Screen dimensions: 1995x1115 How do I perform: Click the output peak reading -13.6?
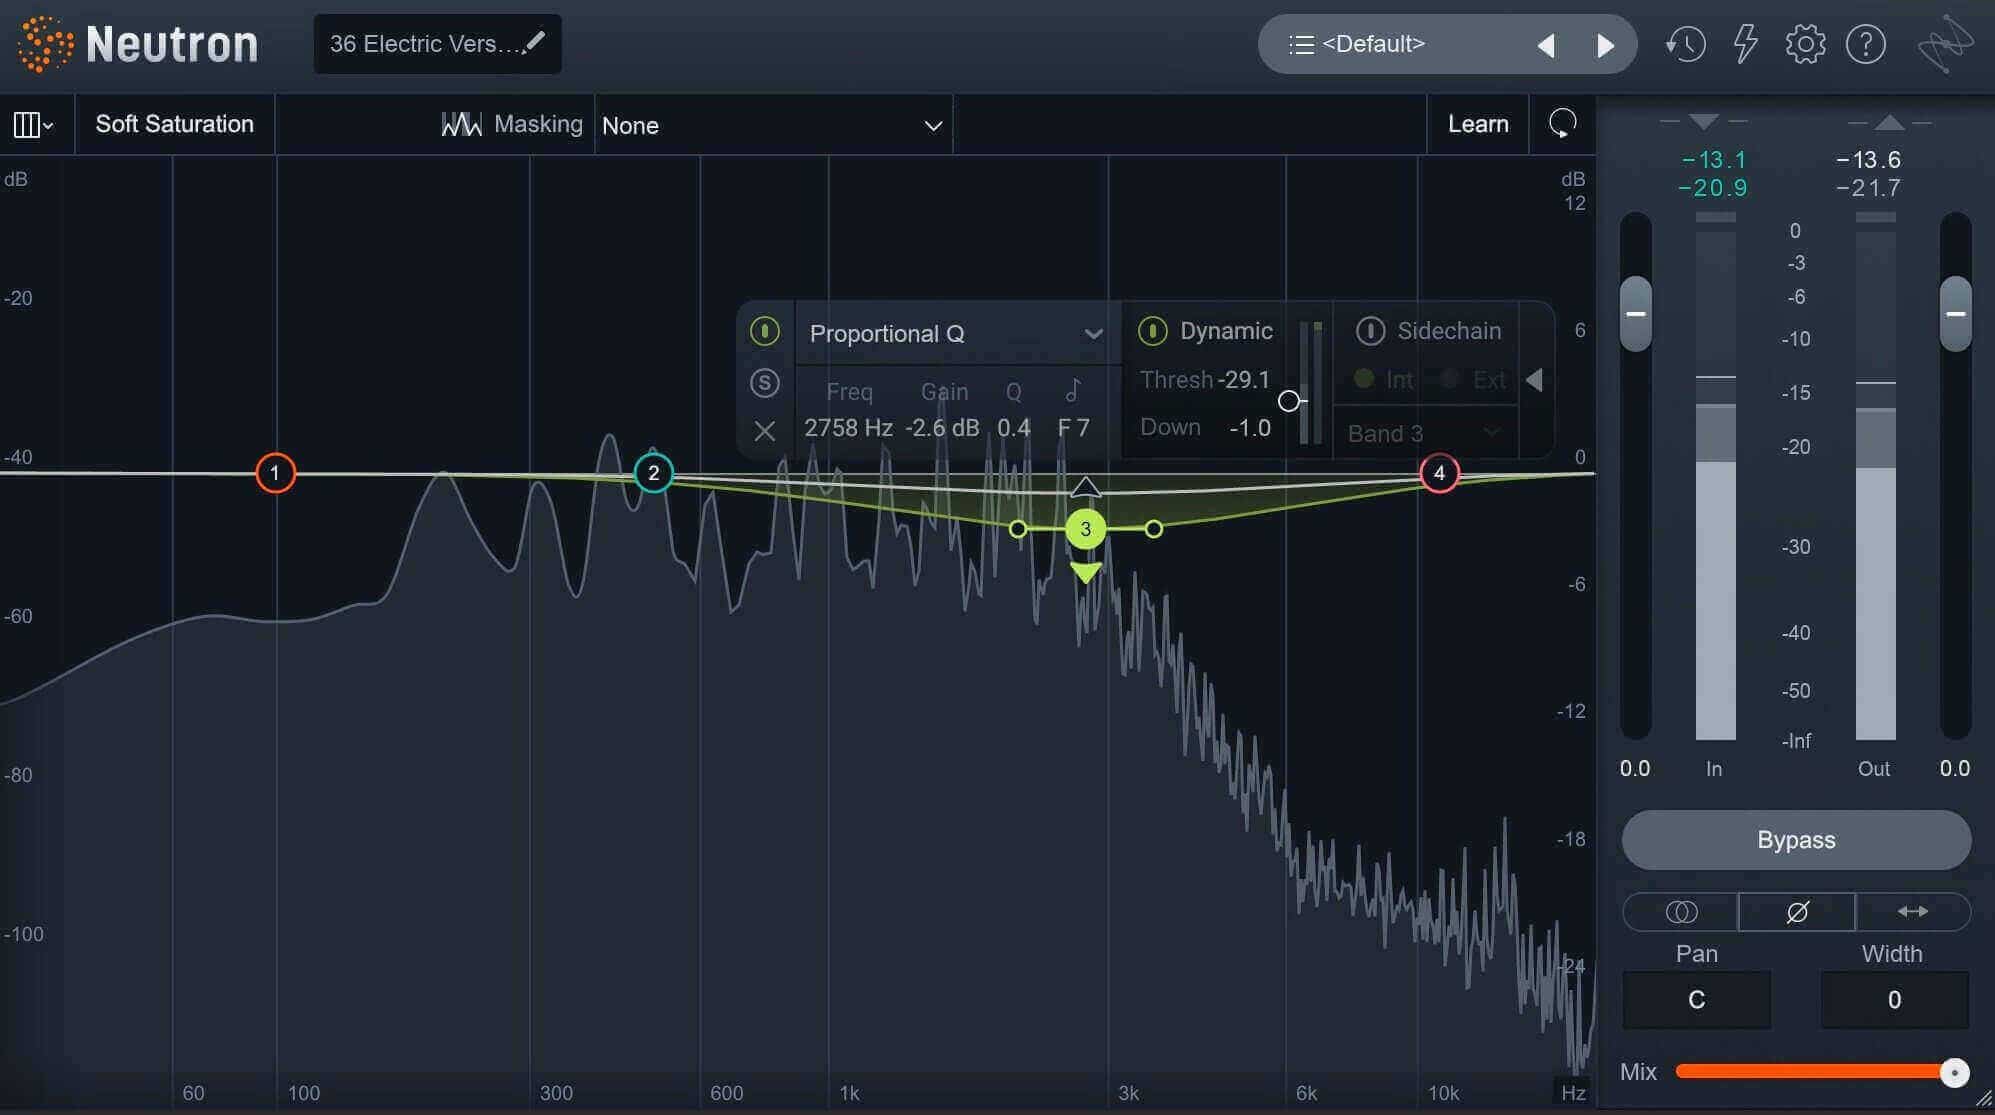coord(1869,160)
